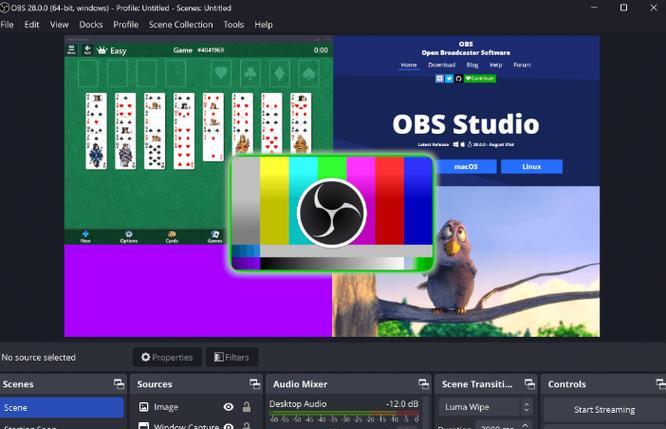The width and height of the screenshot is (666, 429).
Task: Click the Properties button
Action: pos(167,357)
